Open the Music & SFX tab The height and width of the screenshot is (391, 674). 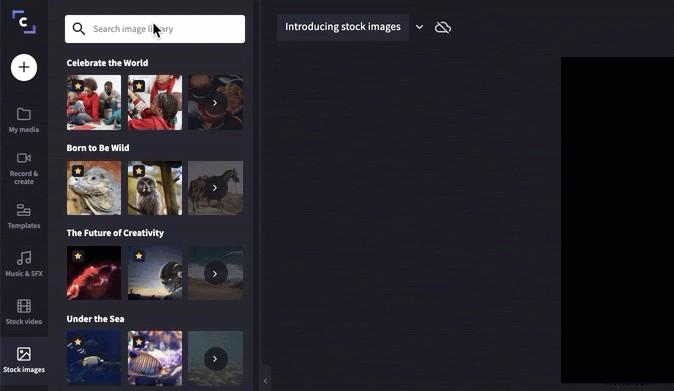(x=24, y=264)
